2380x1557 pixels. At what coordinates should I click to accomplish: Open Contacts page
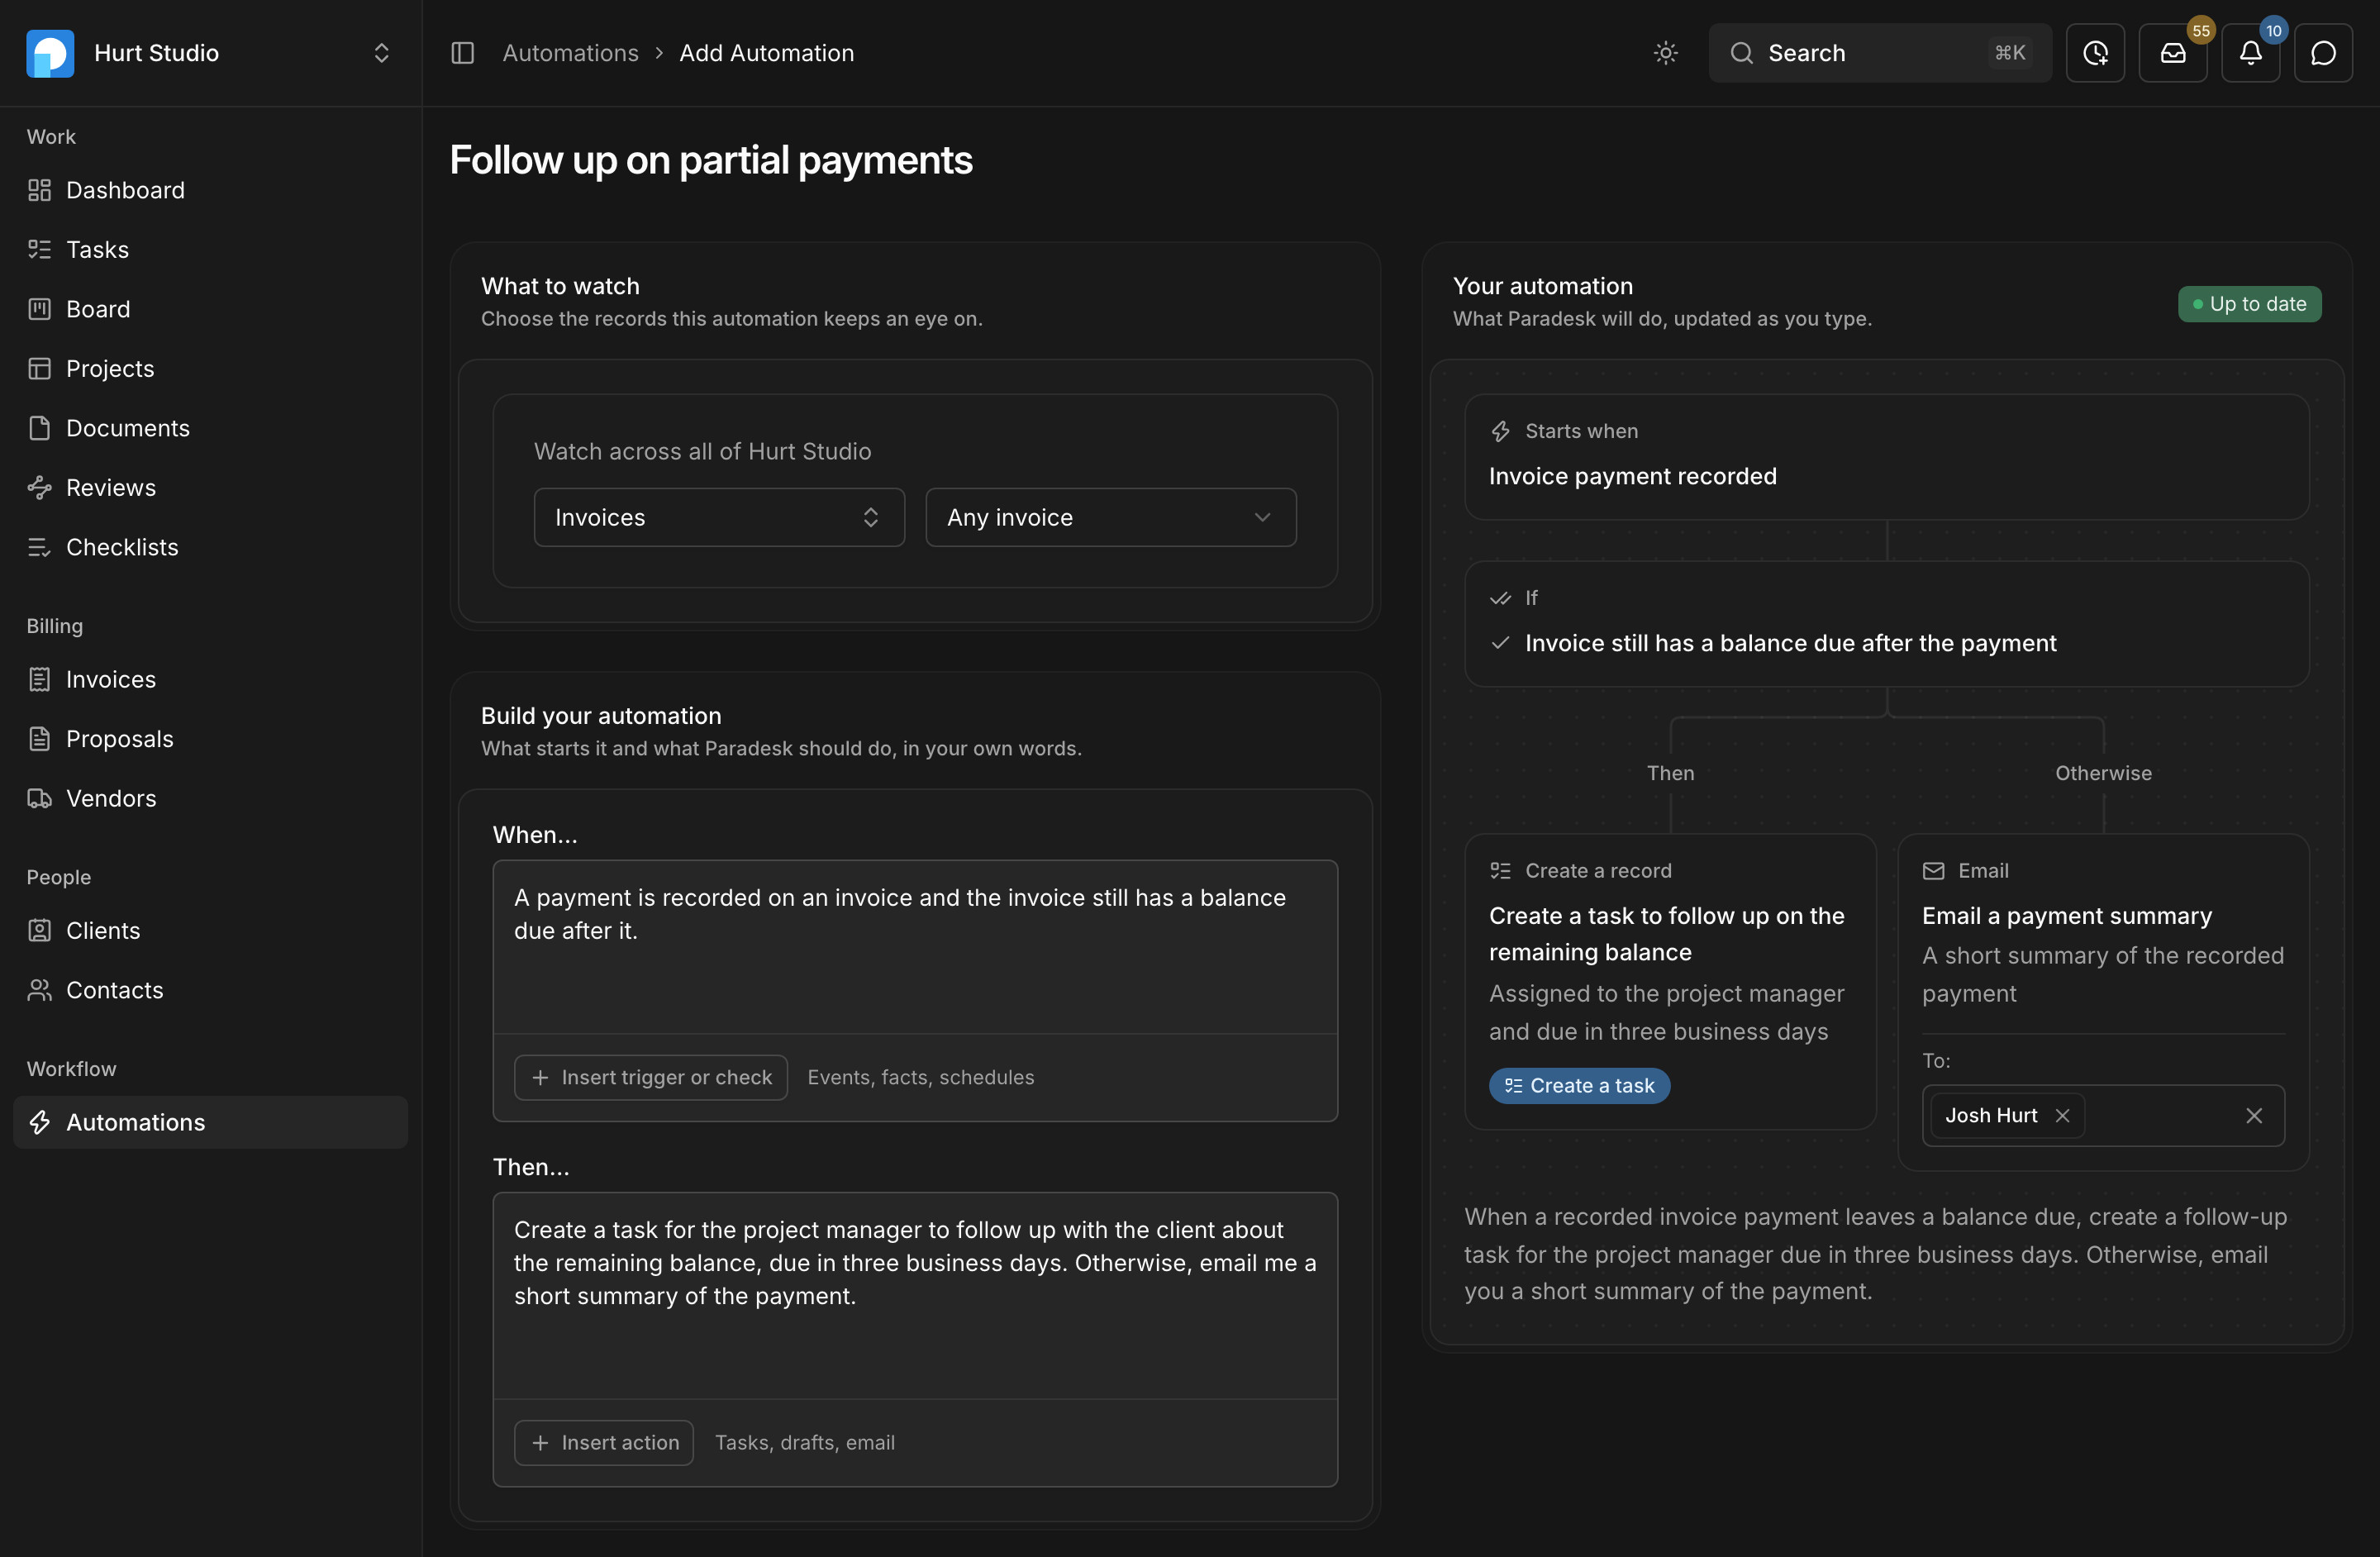click(210, 990)
